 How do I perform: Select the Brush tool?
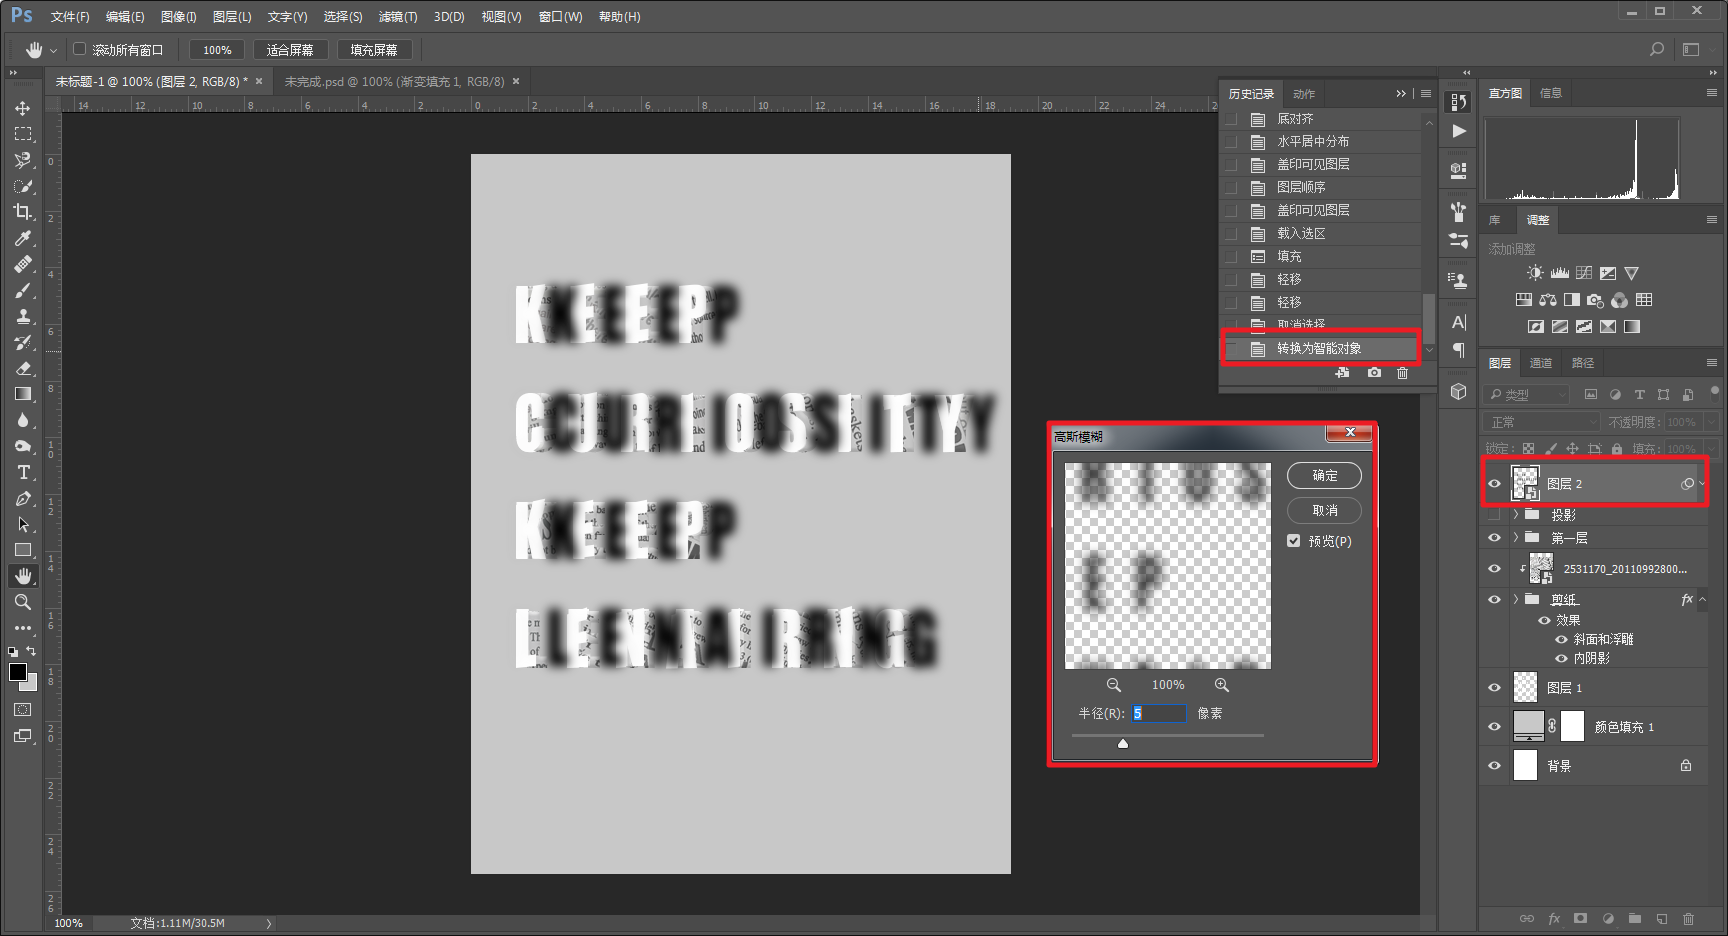23,290
